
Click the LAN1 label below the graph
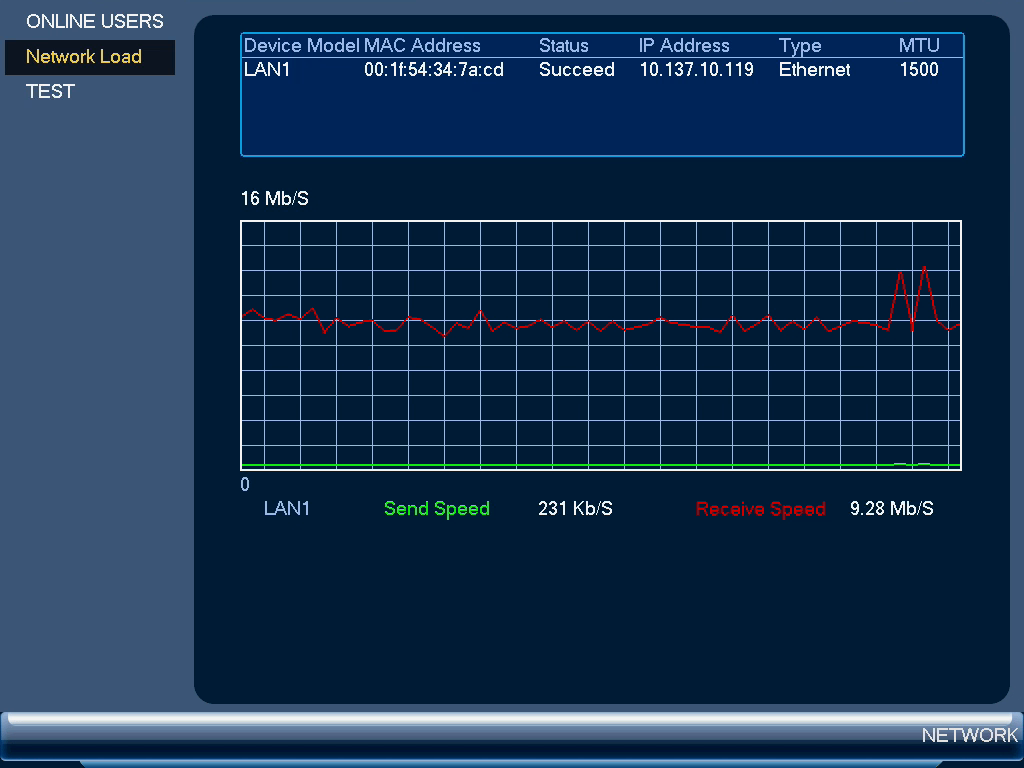tap(287, 508)
